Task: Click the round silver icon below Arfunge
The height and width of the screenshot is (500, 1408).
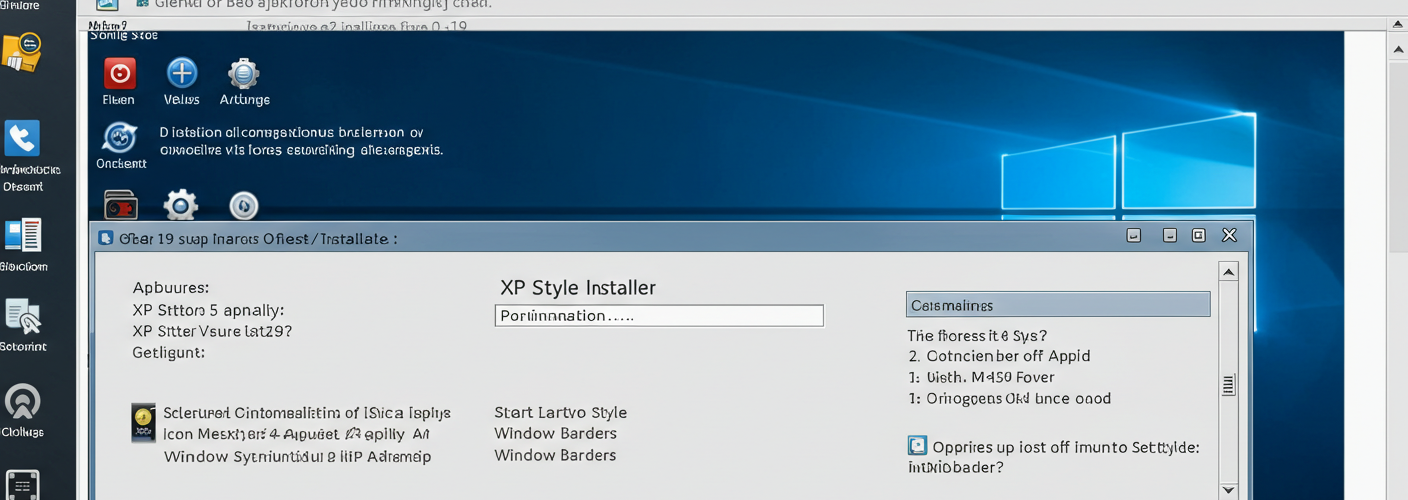Action: tap(244, 206)
